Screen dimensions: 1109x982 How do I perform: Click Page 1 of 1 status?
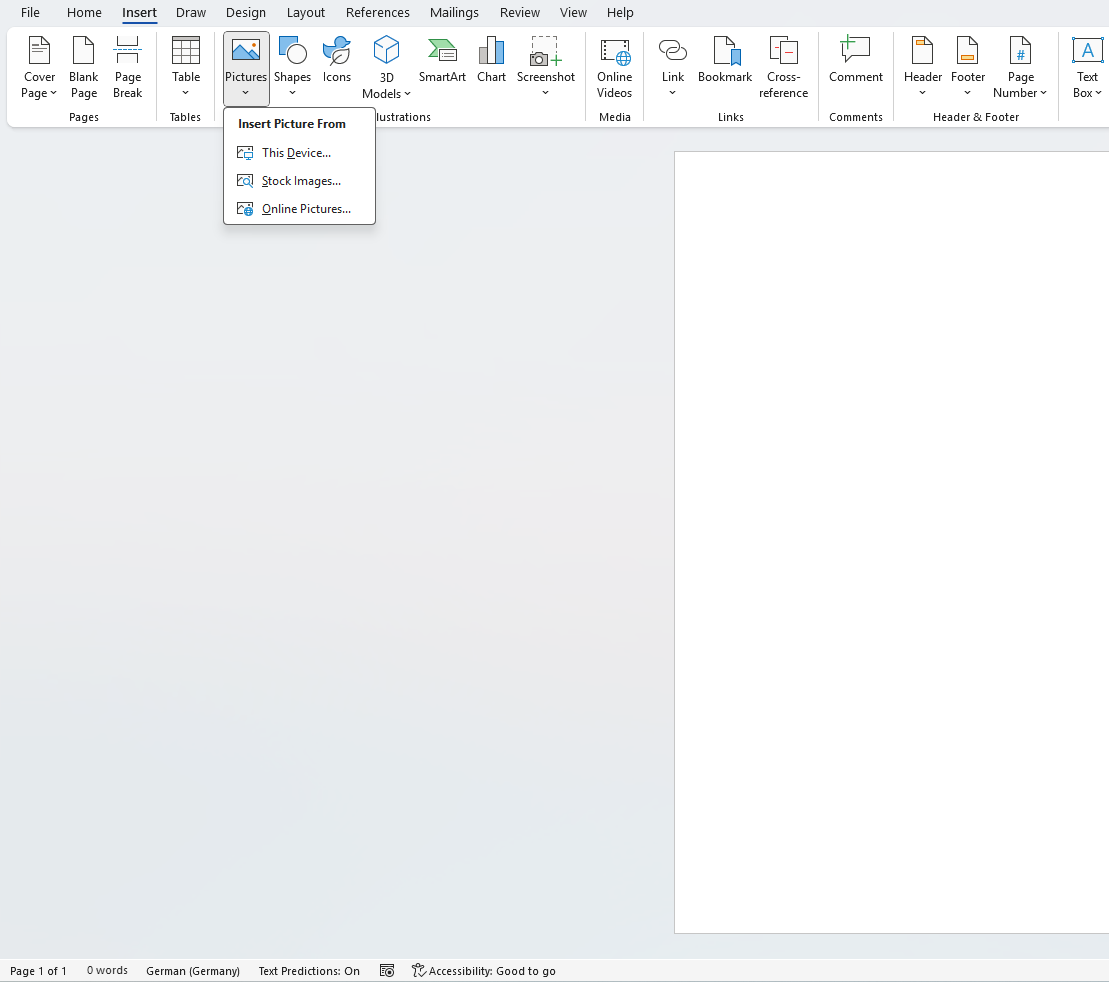tap(38, 971)
